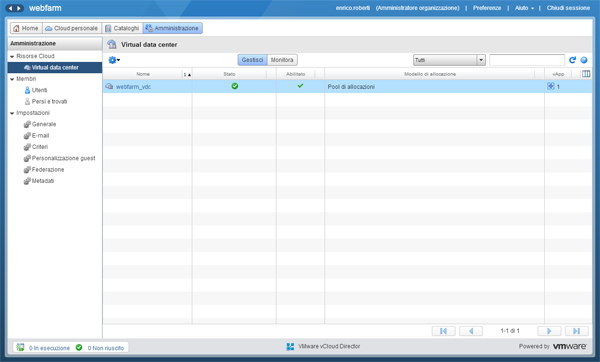Click Chiudi sessione to log out

pyautogui.click(x=568, y=8)
